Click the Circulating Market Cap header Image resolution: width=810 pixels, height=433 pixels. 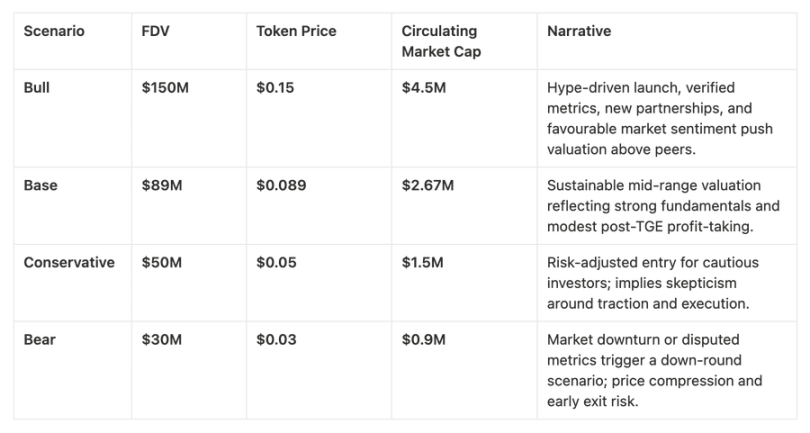[x=441, y=41]
